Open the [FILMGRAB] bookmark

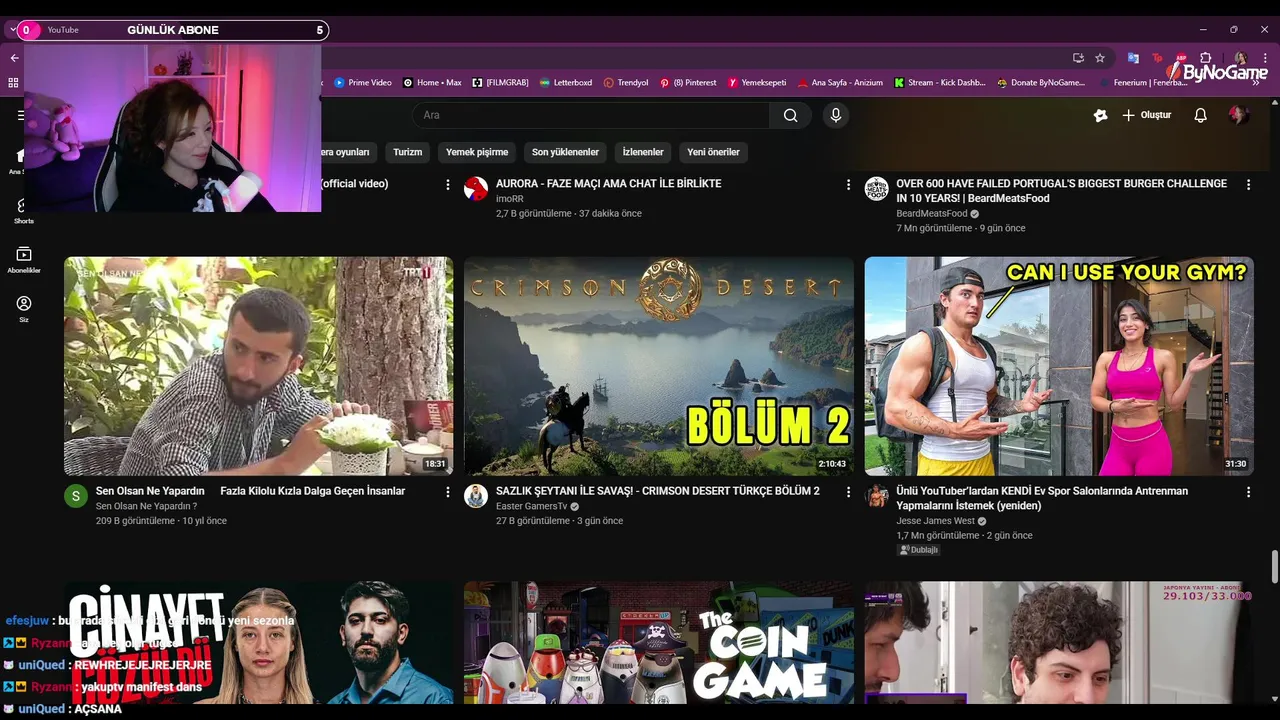point(500,83)
